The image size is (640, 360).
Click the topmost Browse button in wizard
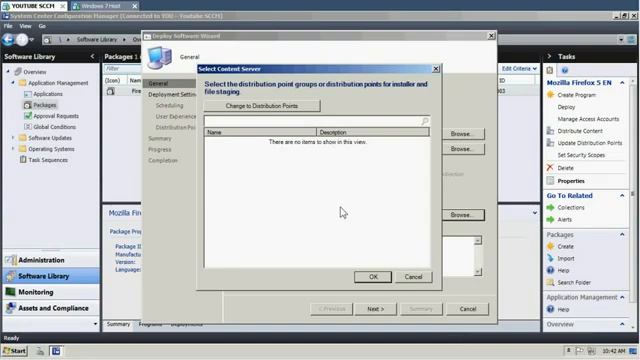pyautogui.click(x=463, y=133)
